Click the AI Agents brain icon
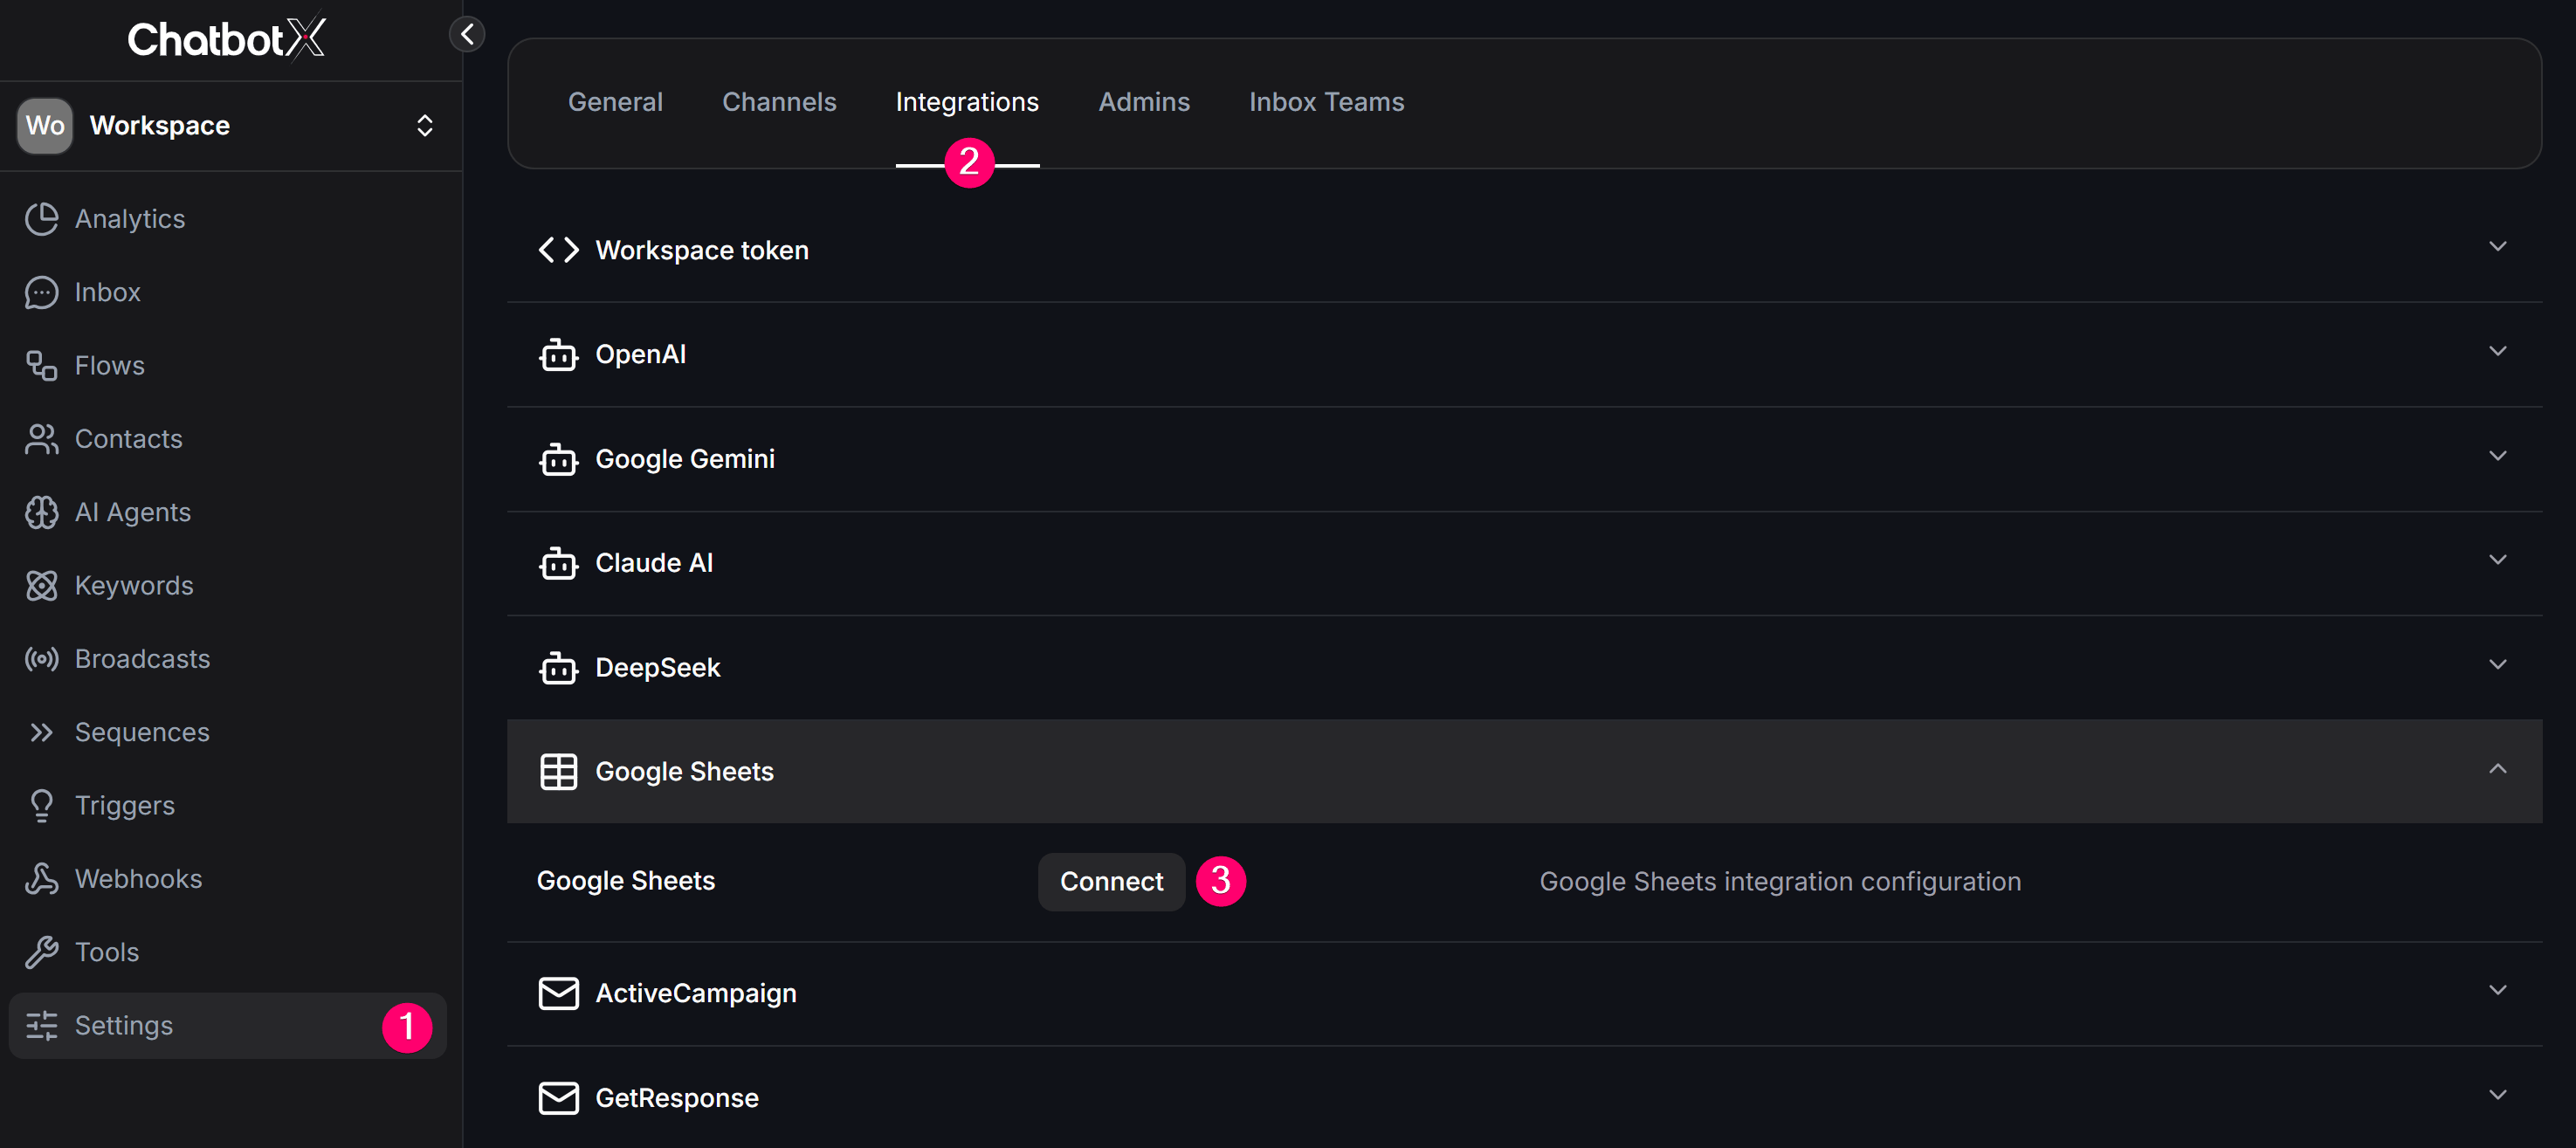This screenshot has height=1148, width=2576. click(x=41, y=512)
